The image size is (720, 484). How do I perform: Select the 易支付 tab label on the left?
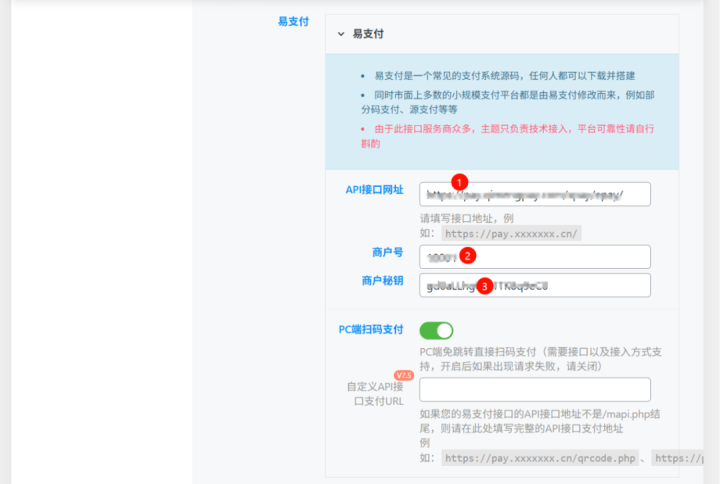coord(293,22)
